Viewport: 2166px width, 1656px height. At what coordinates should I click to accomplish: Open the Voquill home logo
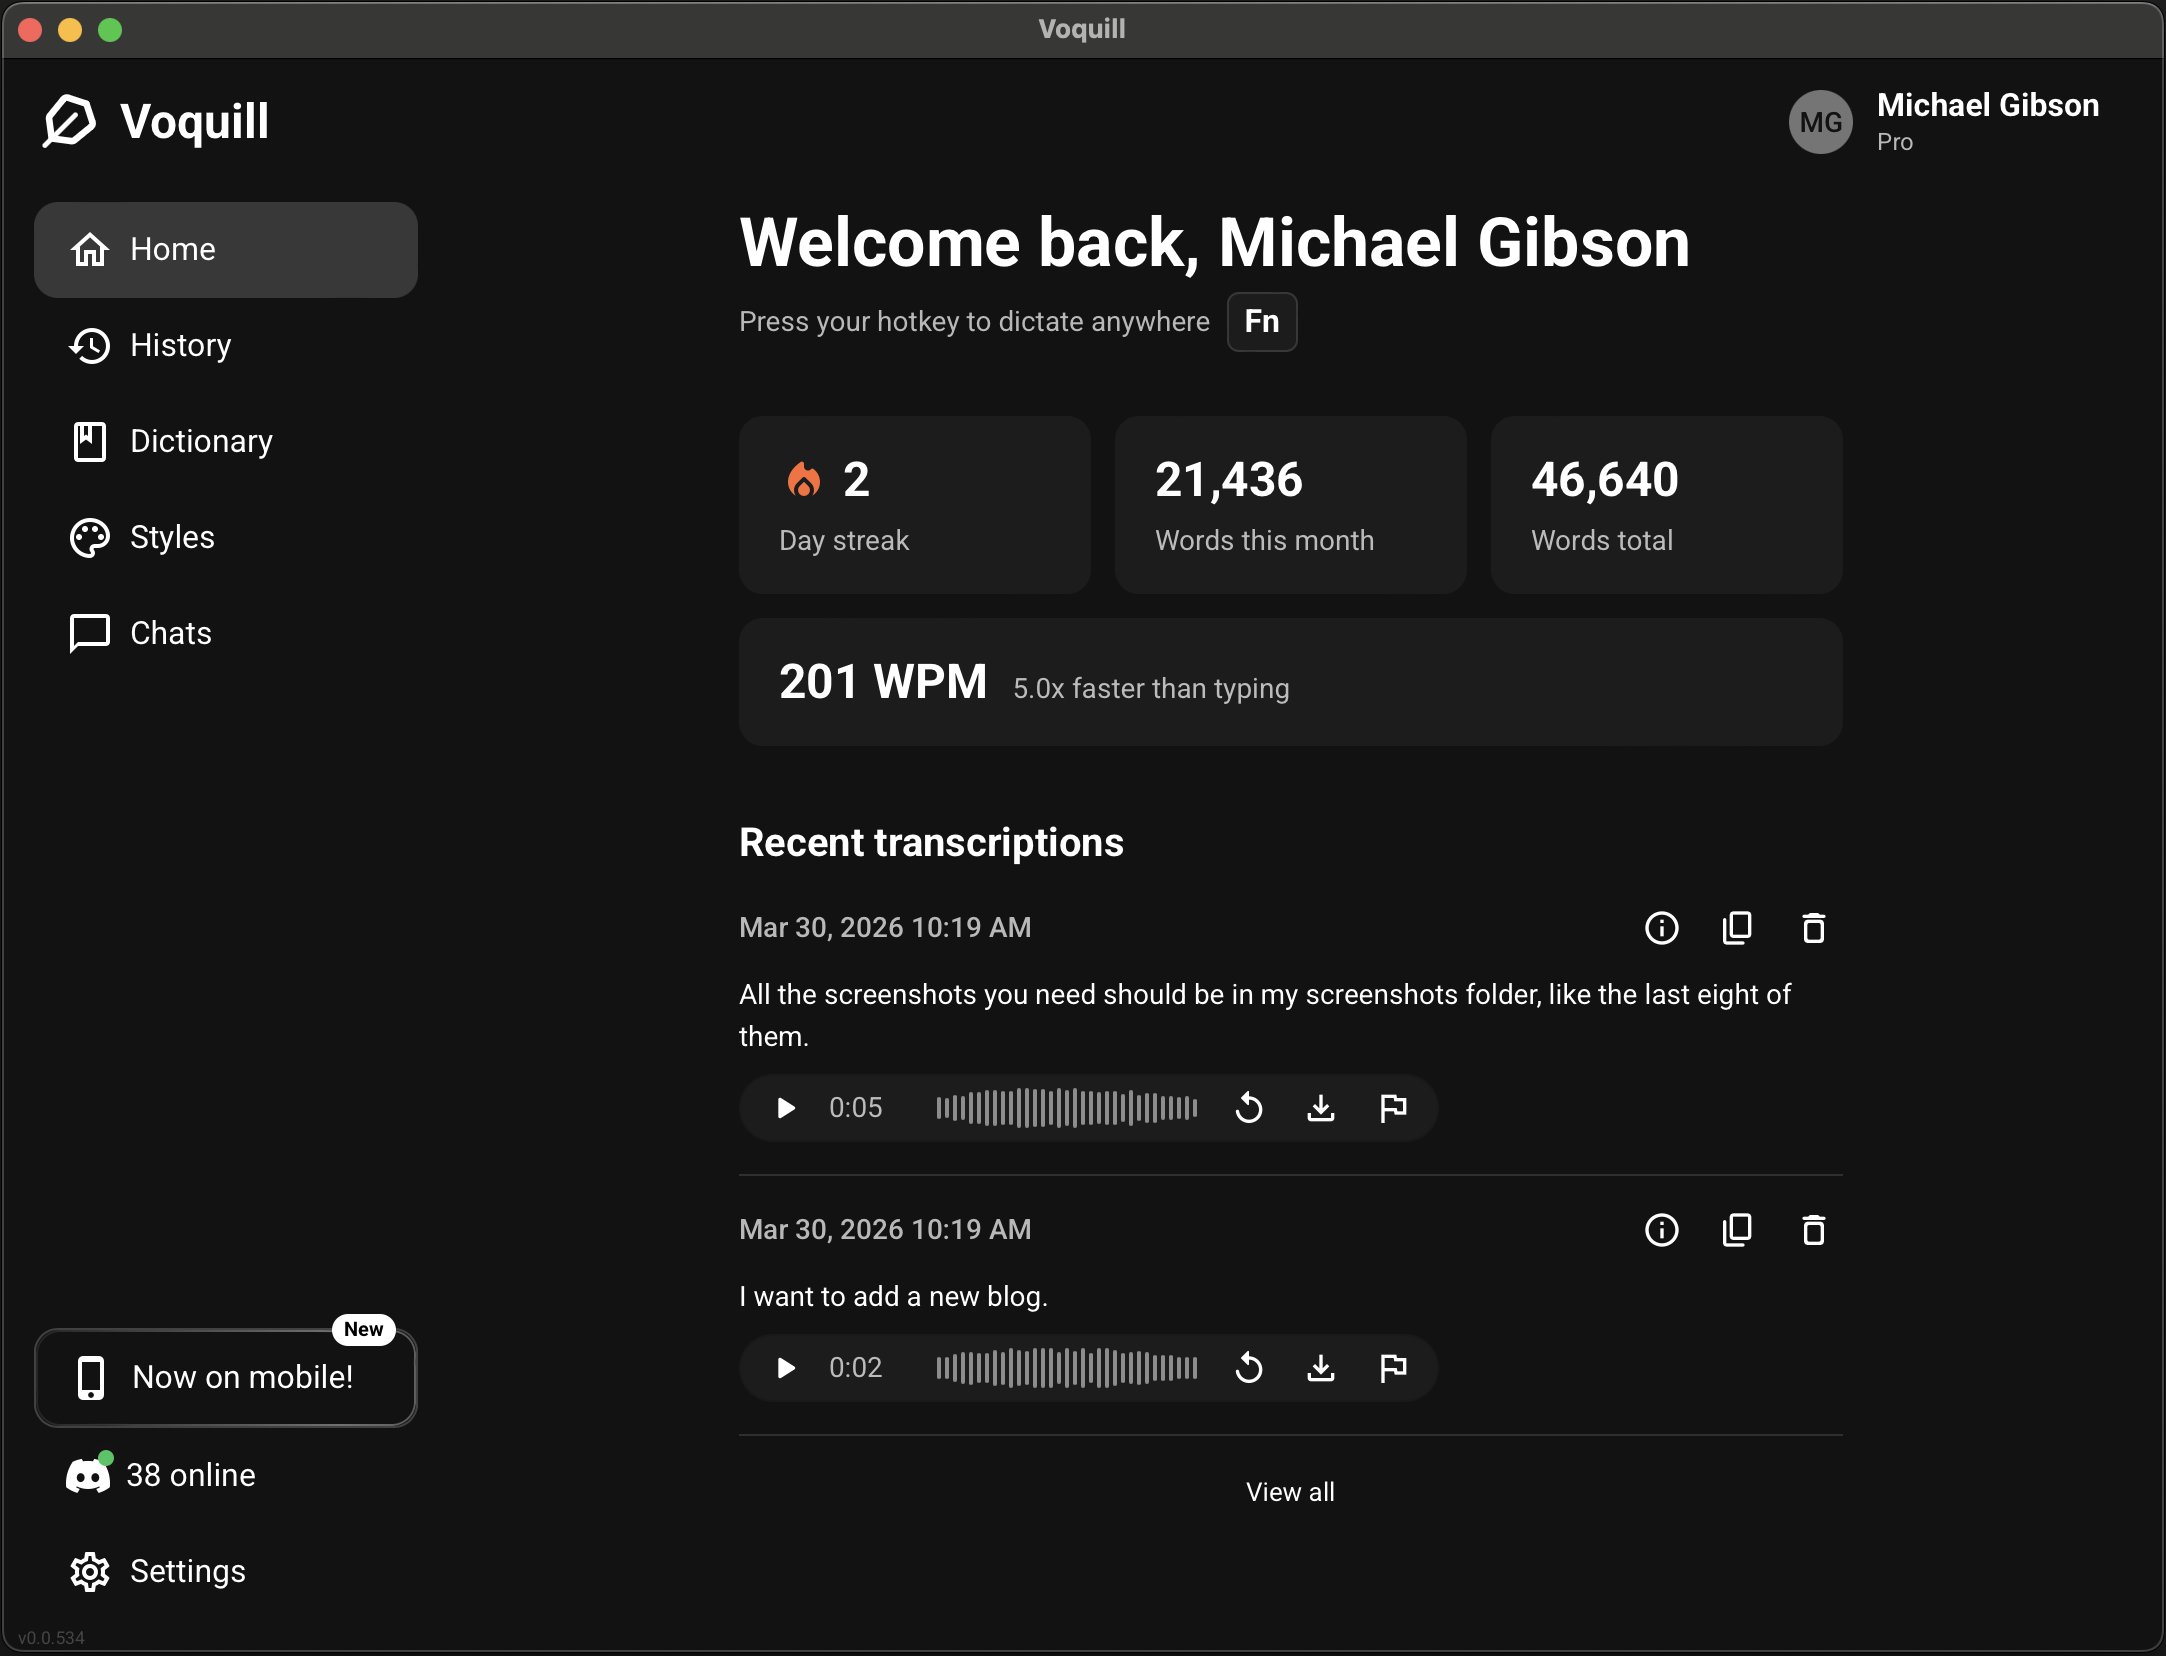(154, 121)
